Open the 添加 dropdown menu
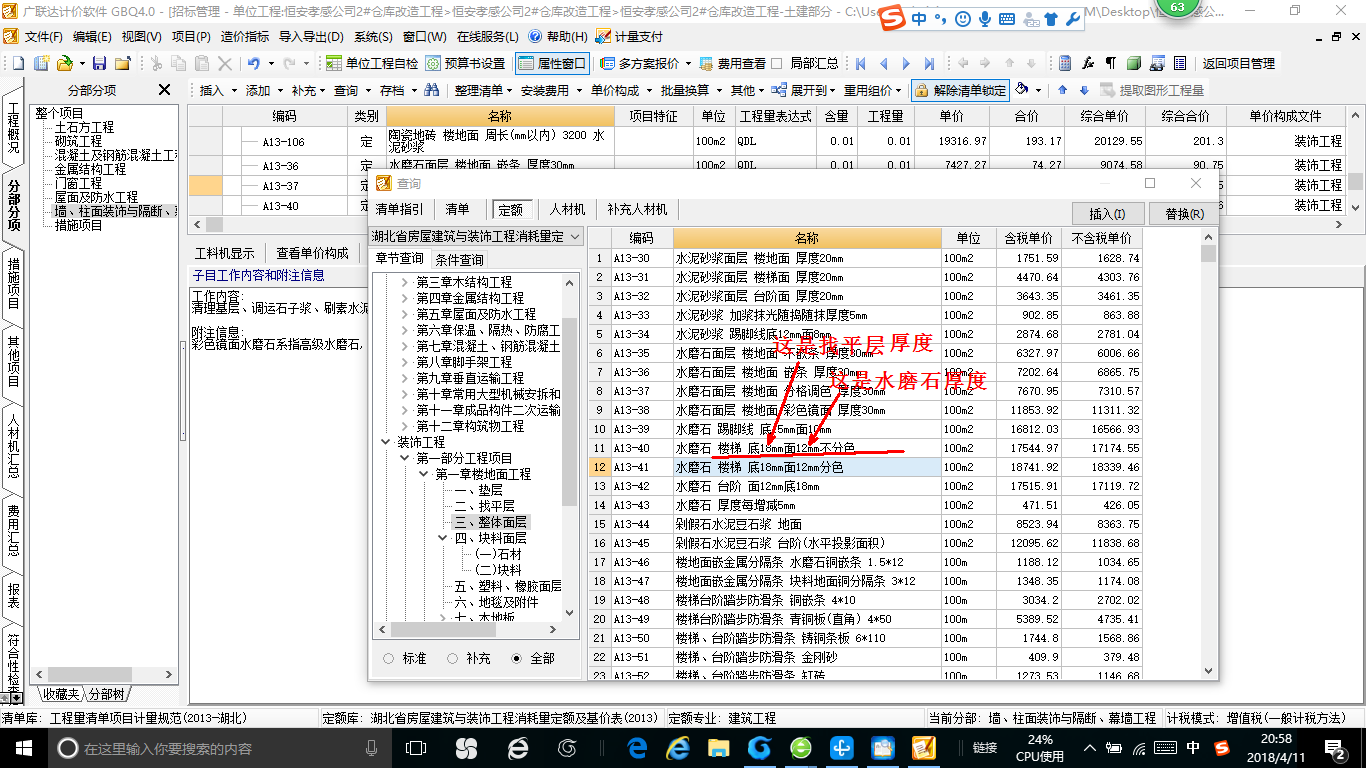Viewport: 1366px width, 768px height. 264,90
